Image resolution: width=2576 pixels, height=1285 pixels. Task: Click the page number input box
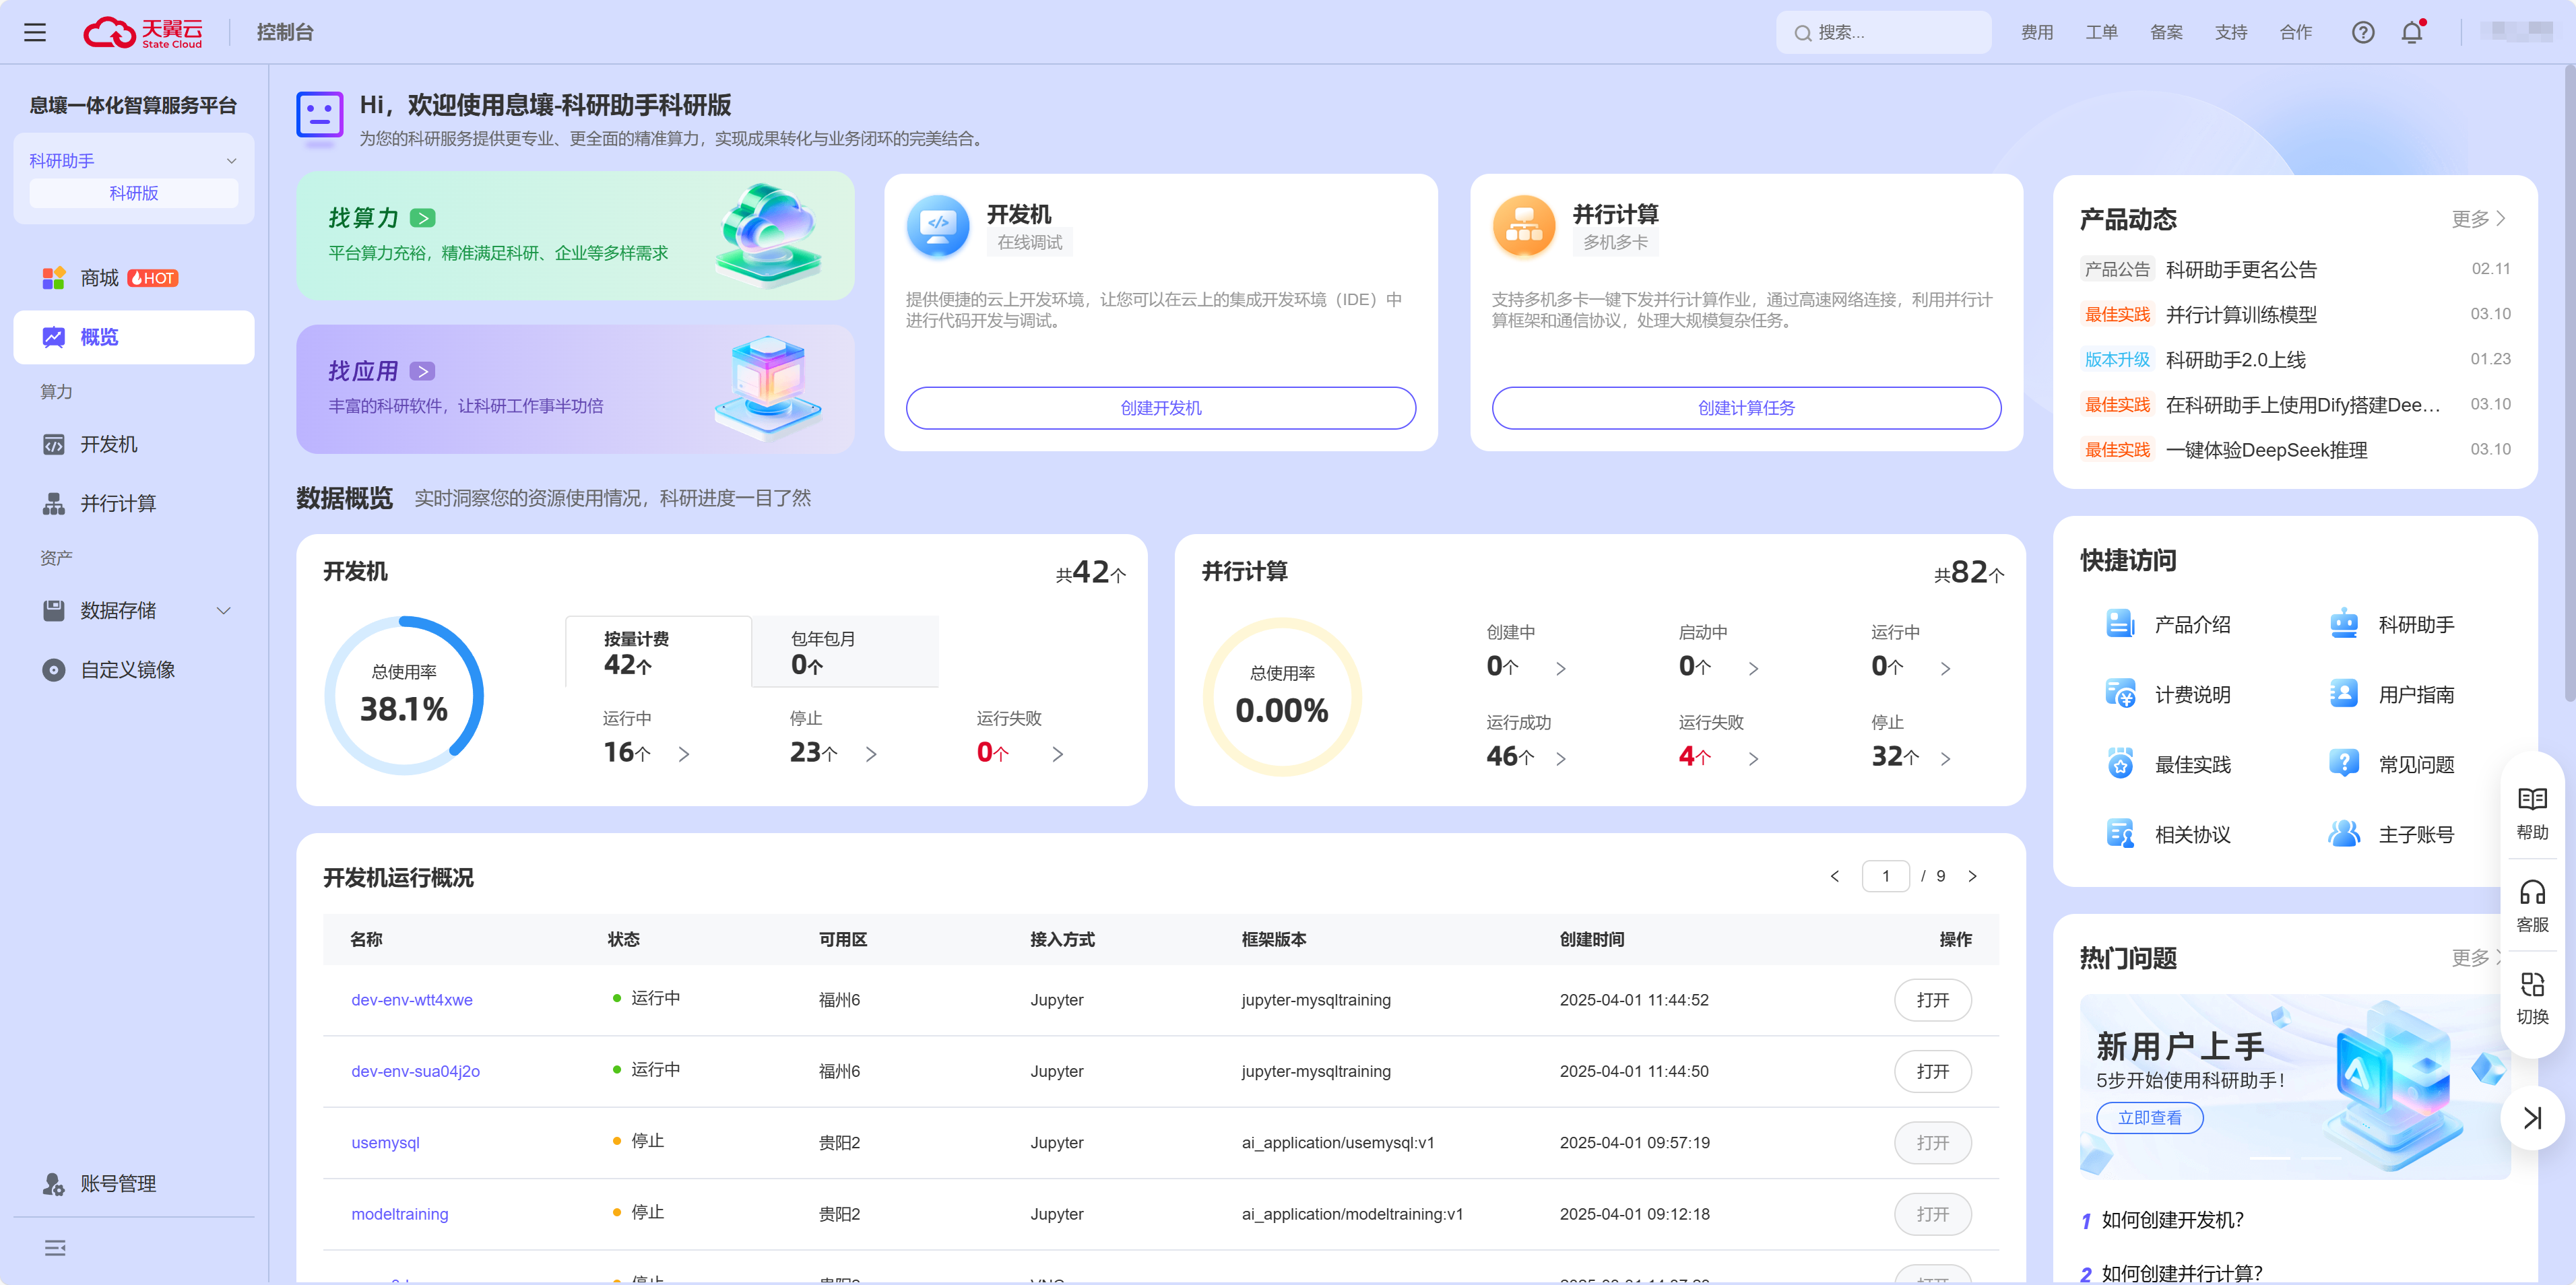click(1885, 876)
